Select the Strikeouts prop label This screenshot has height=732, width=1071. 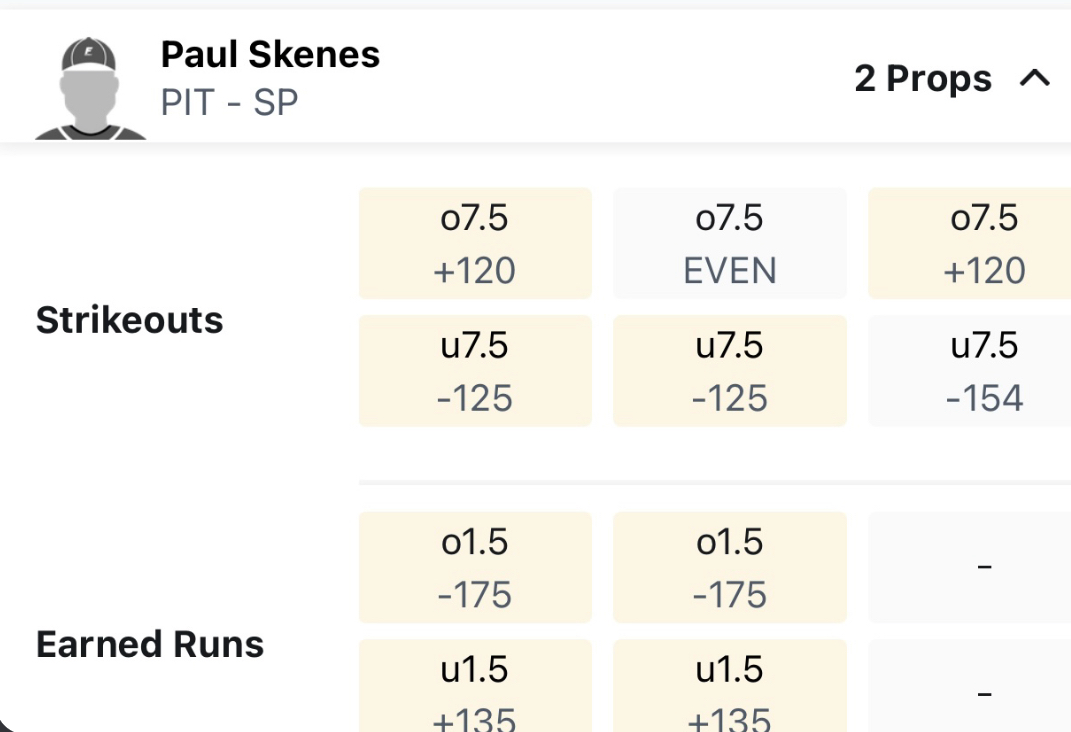[129, 320]
